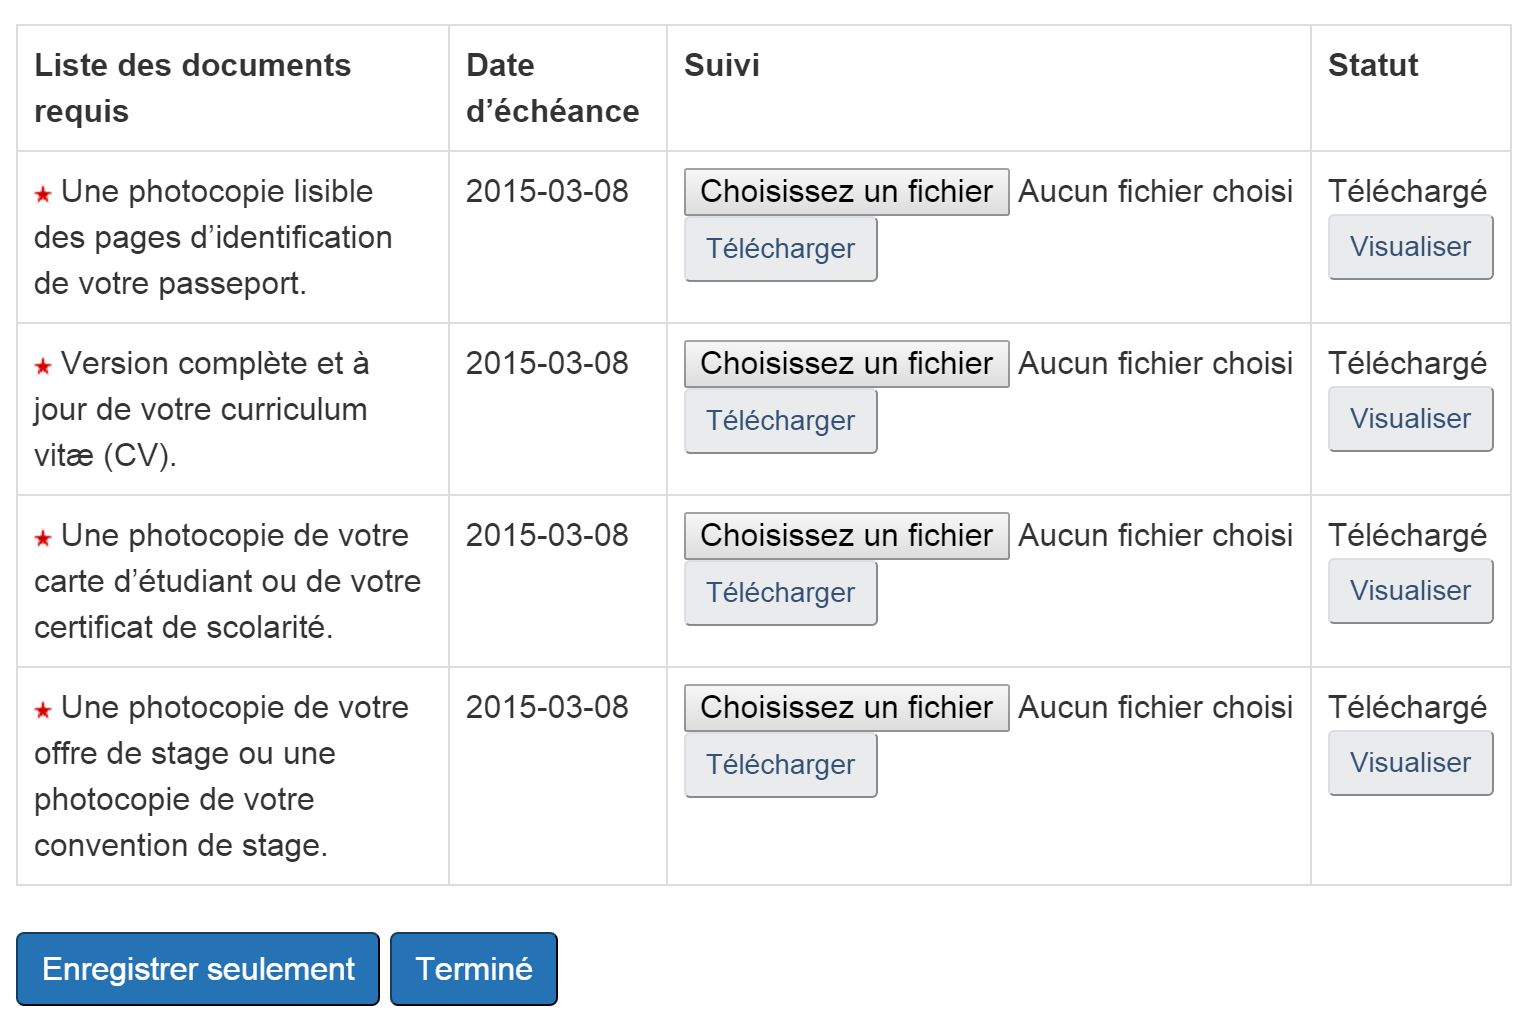Visualiser the uploaded passport document
The image size is (1527, 1024).
coord(1410,247)
